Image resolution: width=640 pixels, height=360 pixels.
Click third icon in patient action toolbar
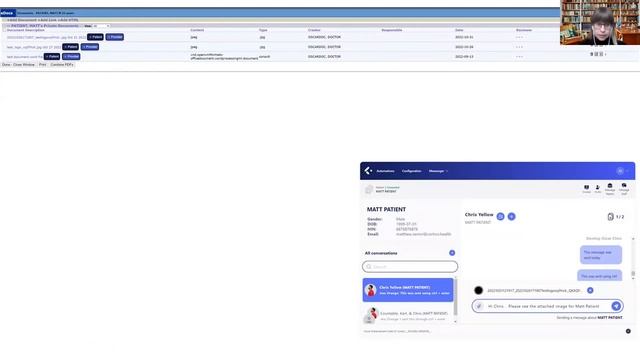[x=610, y=189]
